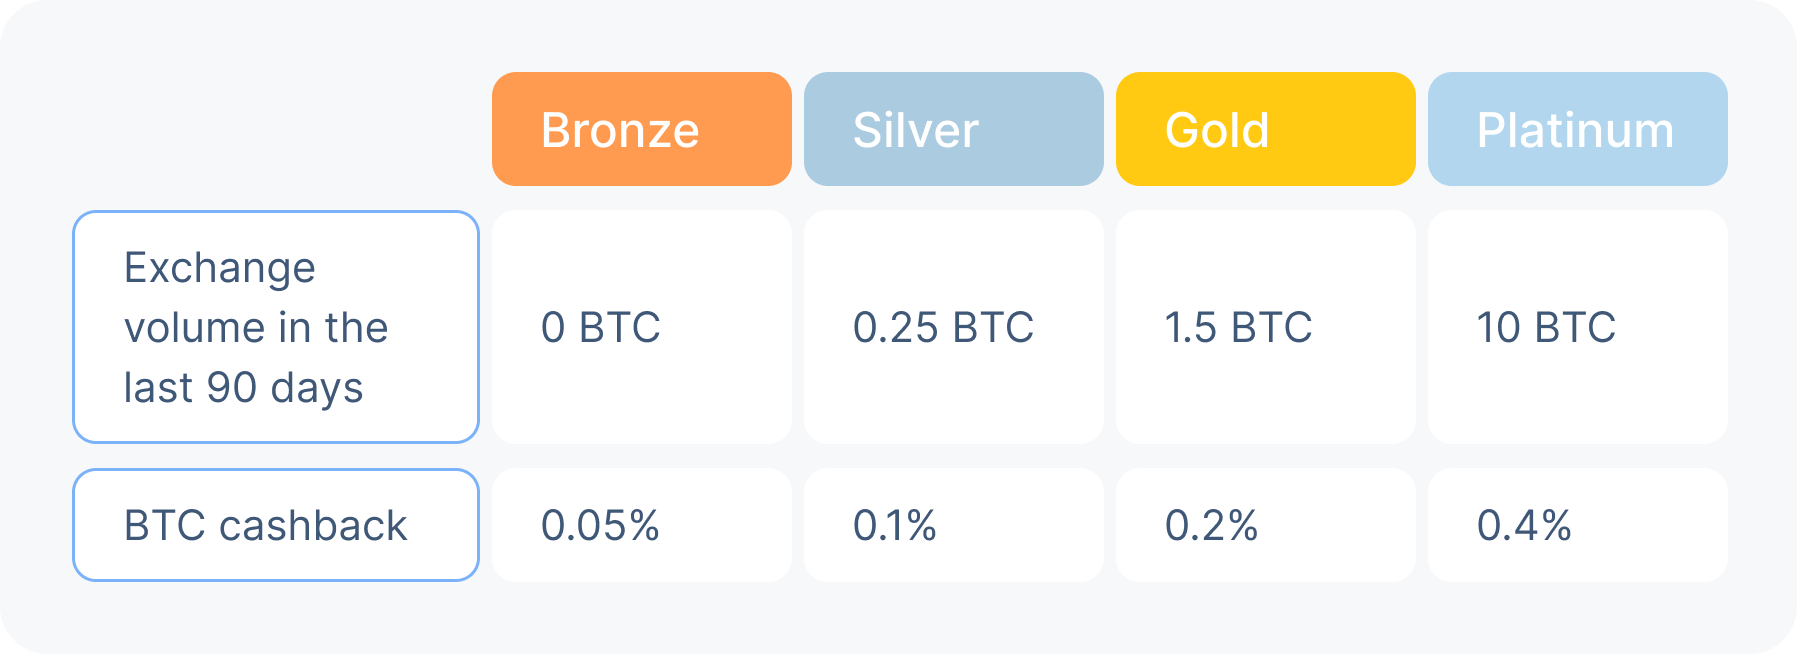The height and width of the screenshot is (654, 1797).
Task: Select the required volume under Silver
Action: click(953, 327)
